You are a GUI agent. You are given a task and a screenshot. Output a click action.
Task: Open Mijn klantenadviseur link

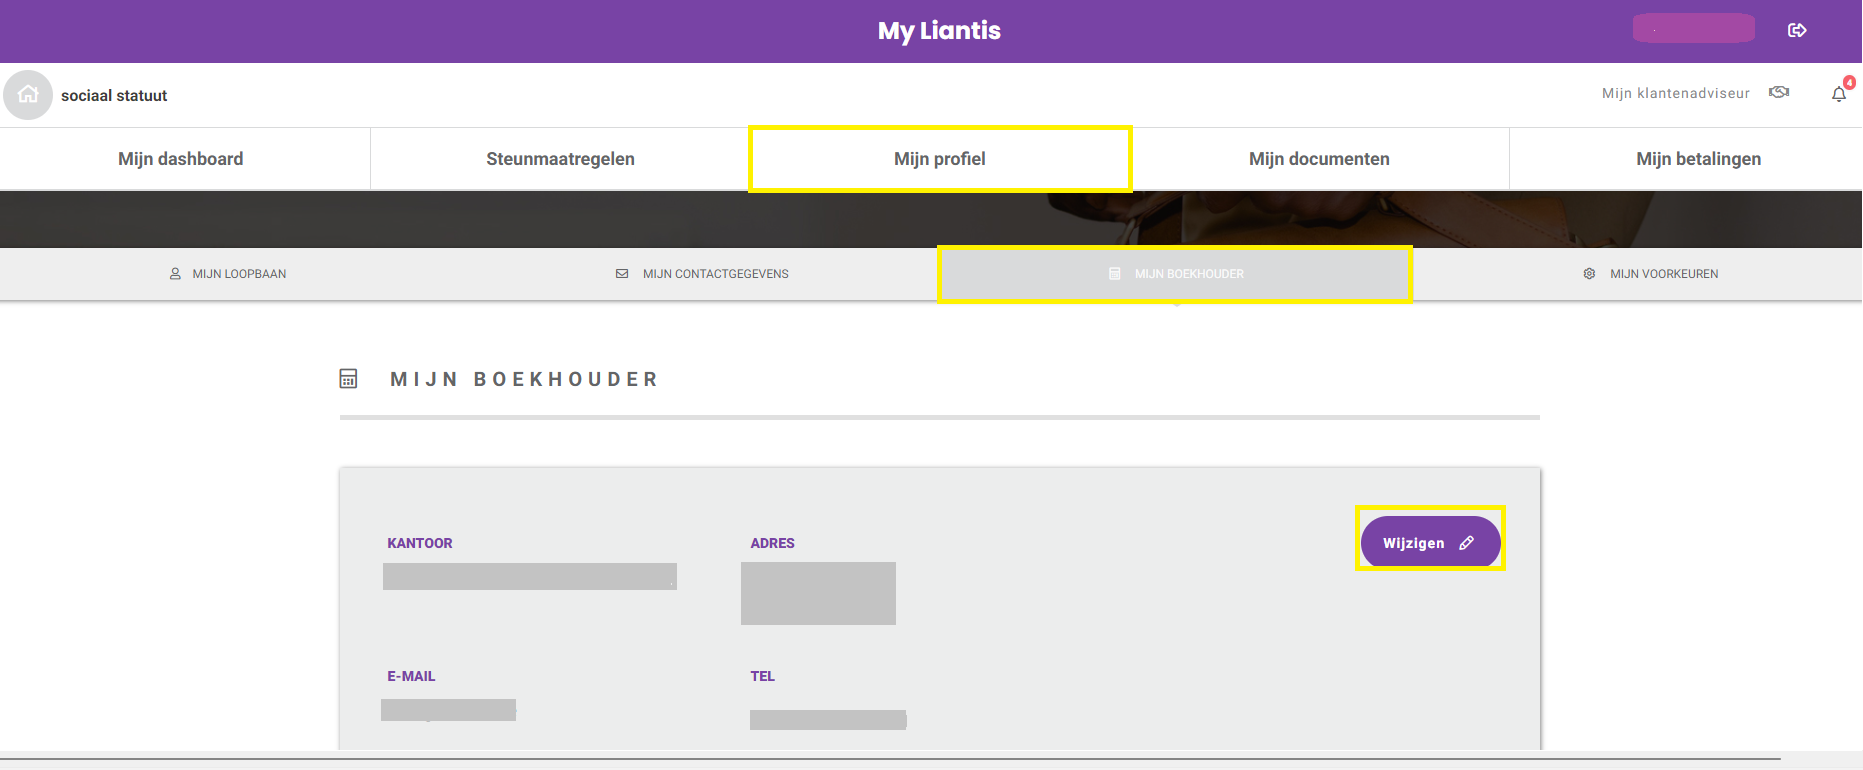[x=1676, y=93]
